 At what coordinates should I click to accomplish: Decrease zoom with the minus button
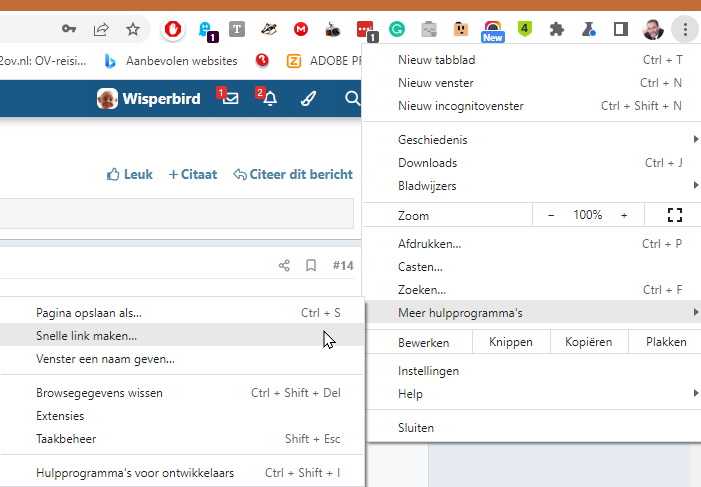550,215
